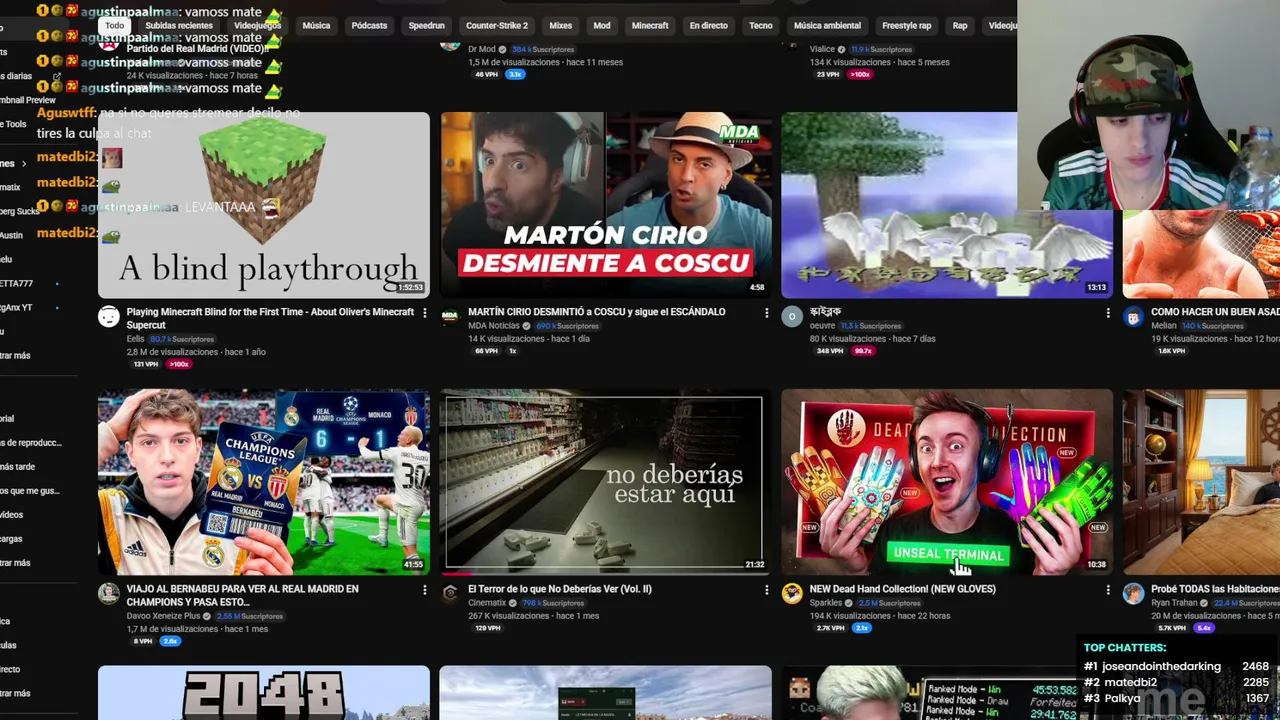Open MARTÍN CIRIO DESMINTIÓ a COSCU title
The width and height of the screenshot is (1280, 720).
tap(597, 312)
